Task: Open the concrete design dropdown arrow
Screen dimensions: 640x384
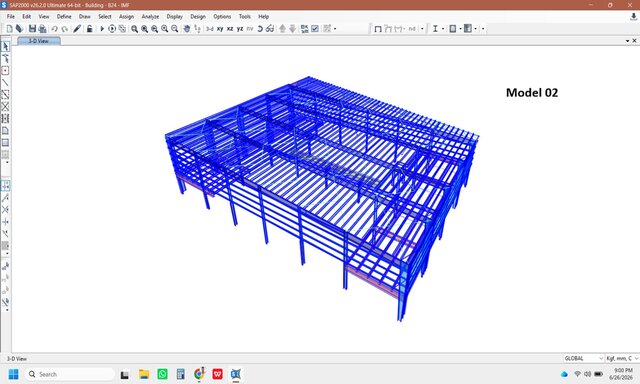Action: click(x=460, y=29)
